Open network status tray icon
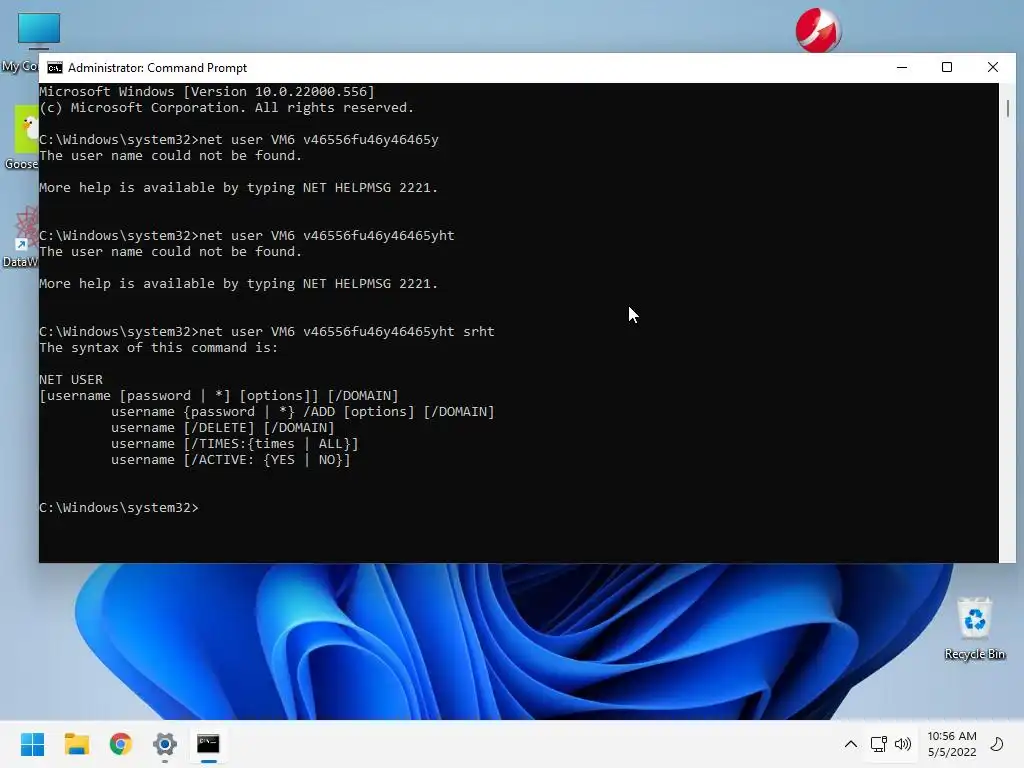 [878, 744]
